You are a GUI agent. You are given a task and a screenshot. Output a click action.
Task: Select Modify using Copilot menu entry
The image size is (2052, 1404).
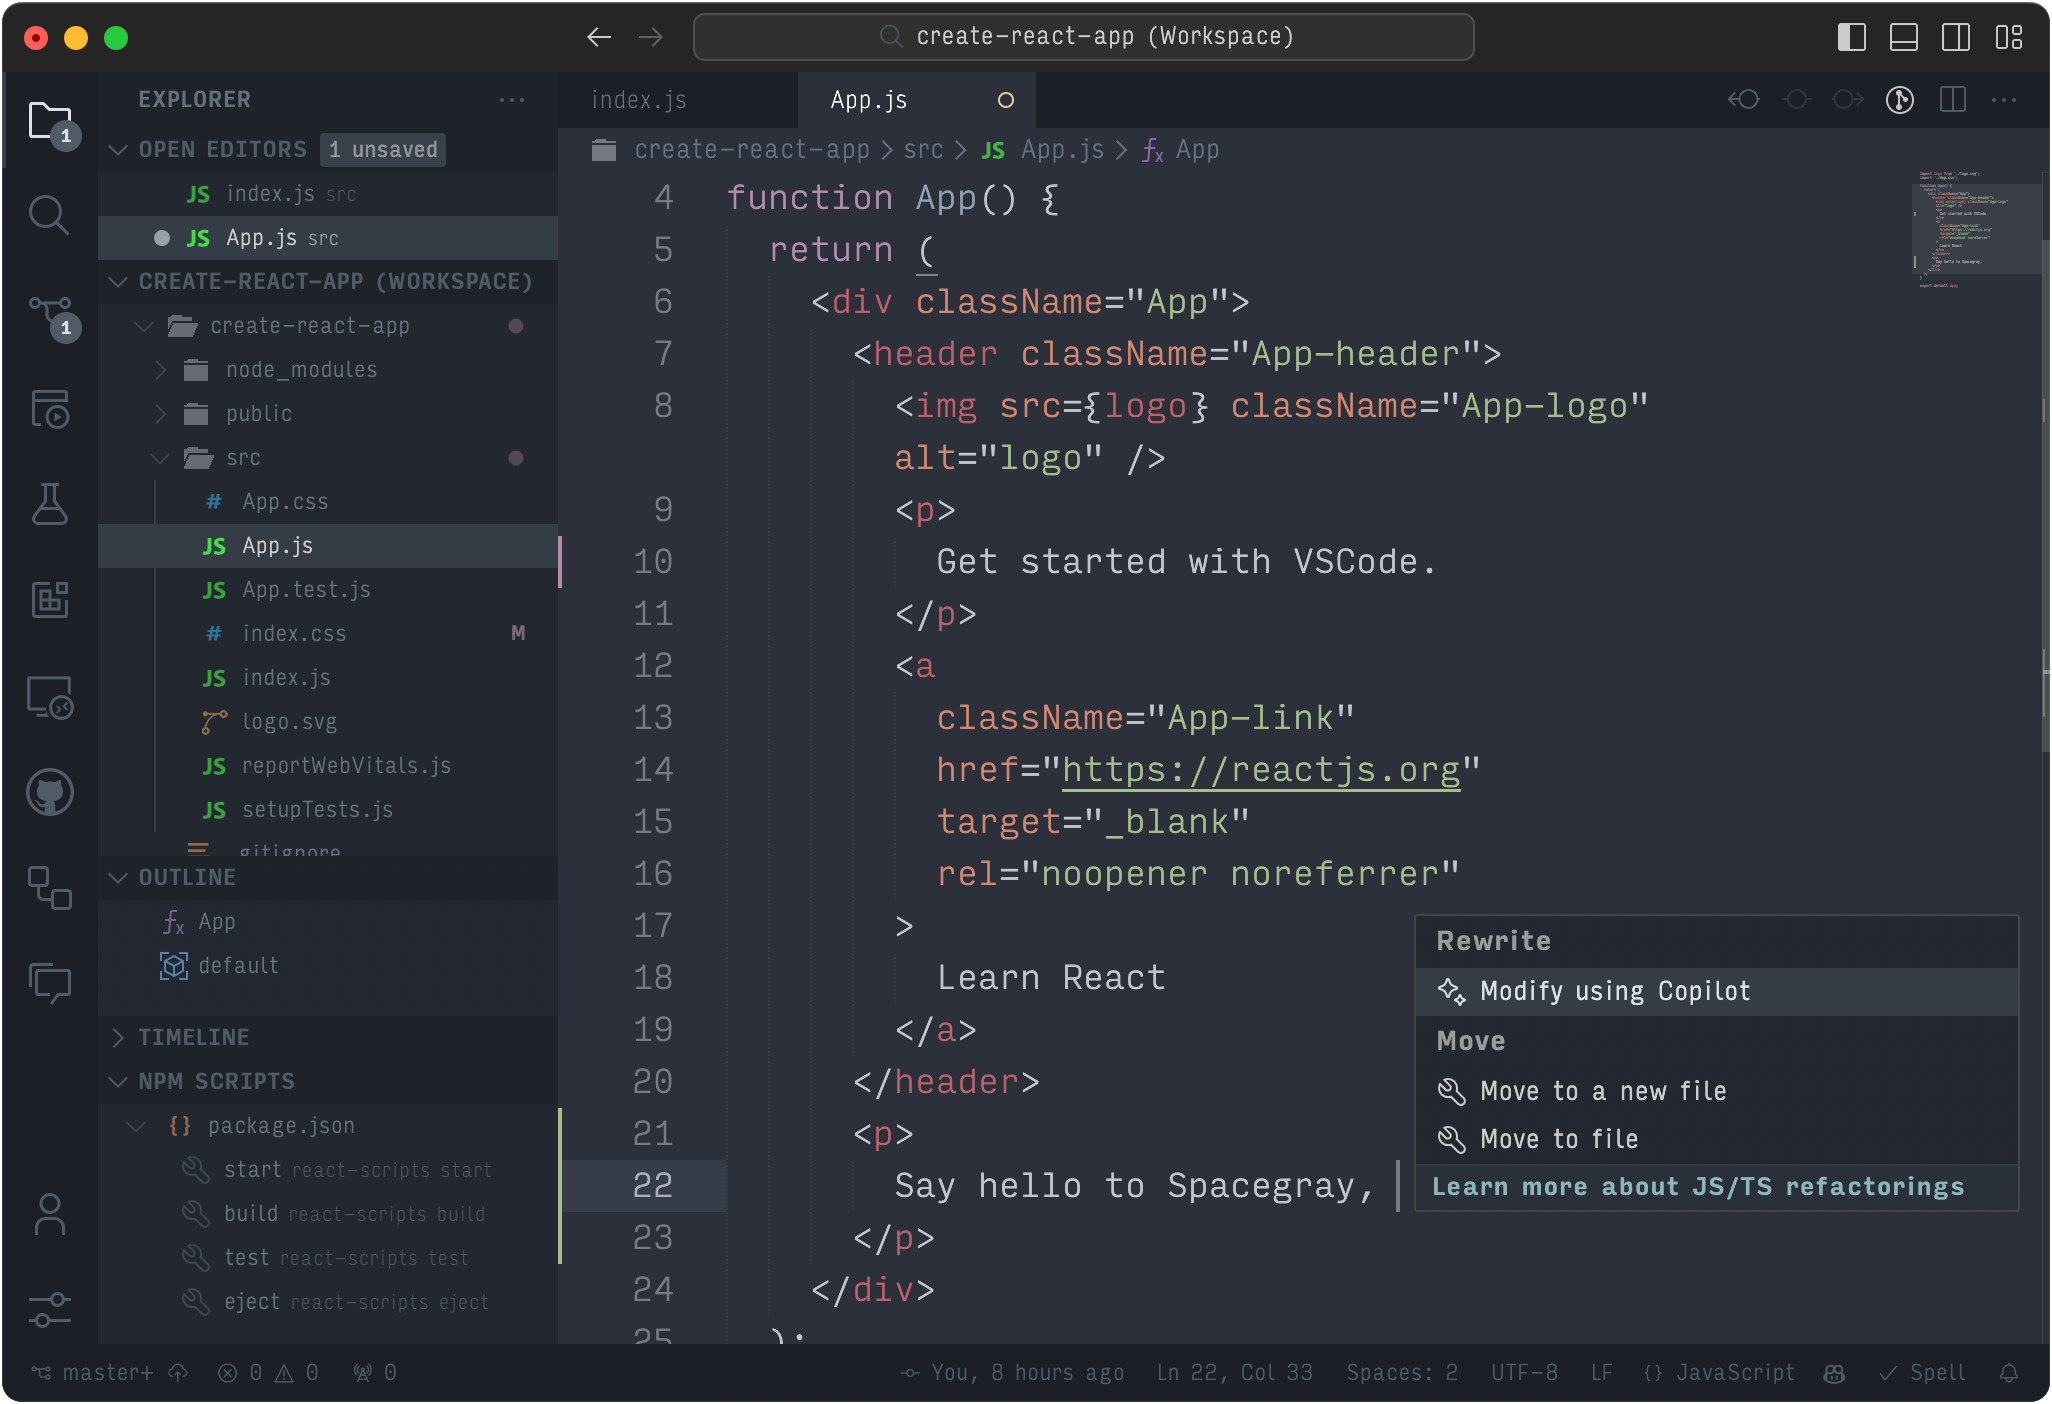[1615, 991]
